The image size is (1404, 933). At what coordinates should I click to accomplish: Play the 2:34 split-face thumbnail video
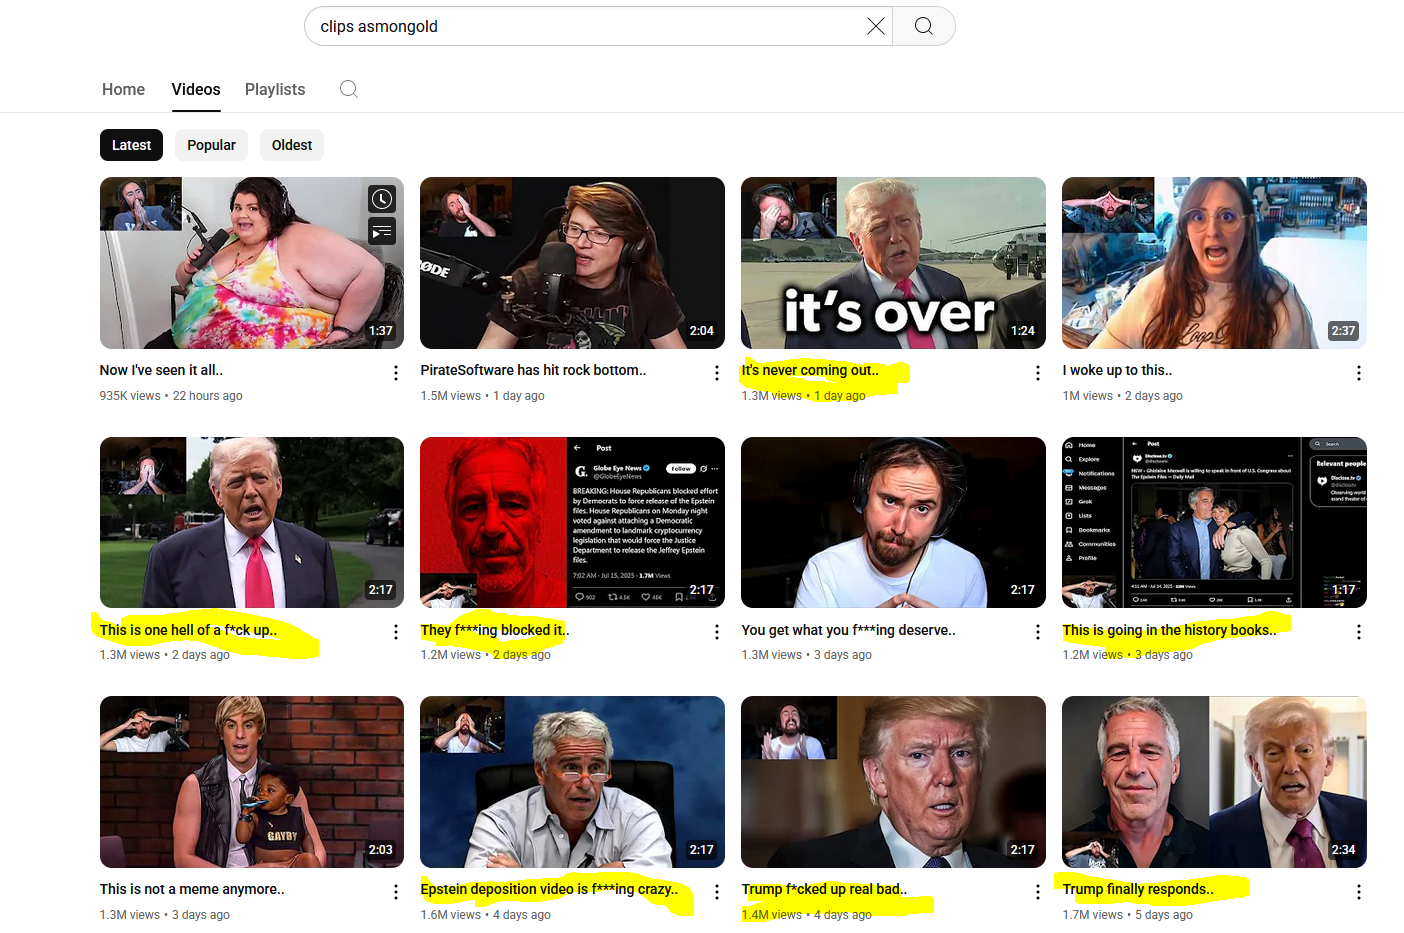tap(1214, 782)
